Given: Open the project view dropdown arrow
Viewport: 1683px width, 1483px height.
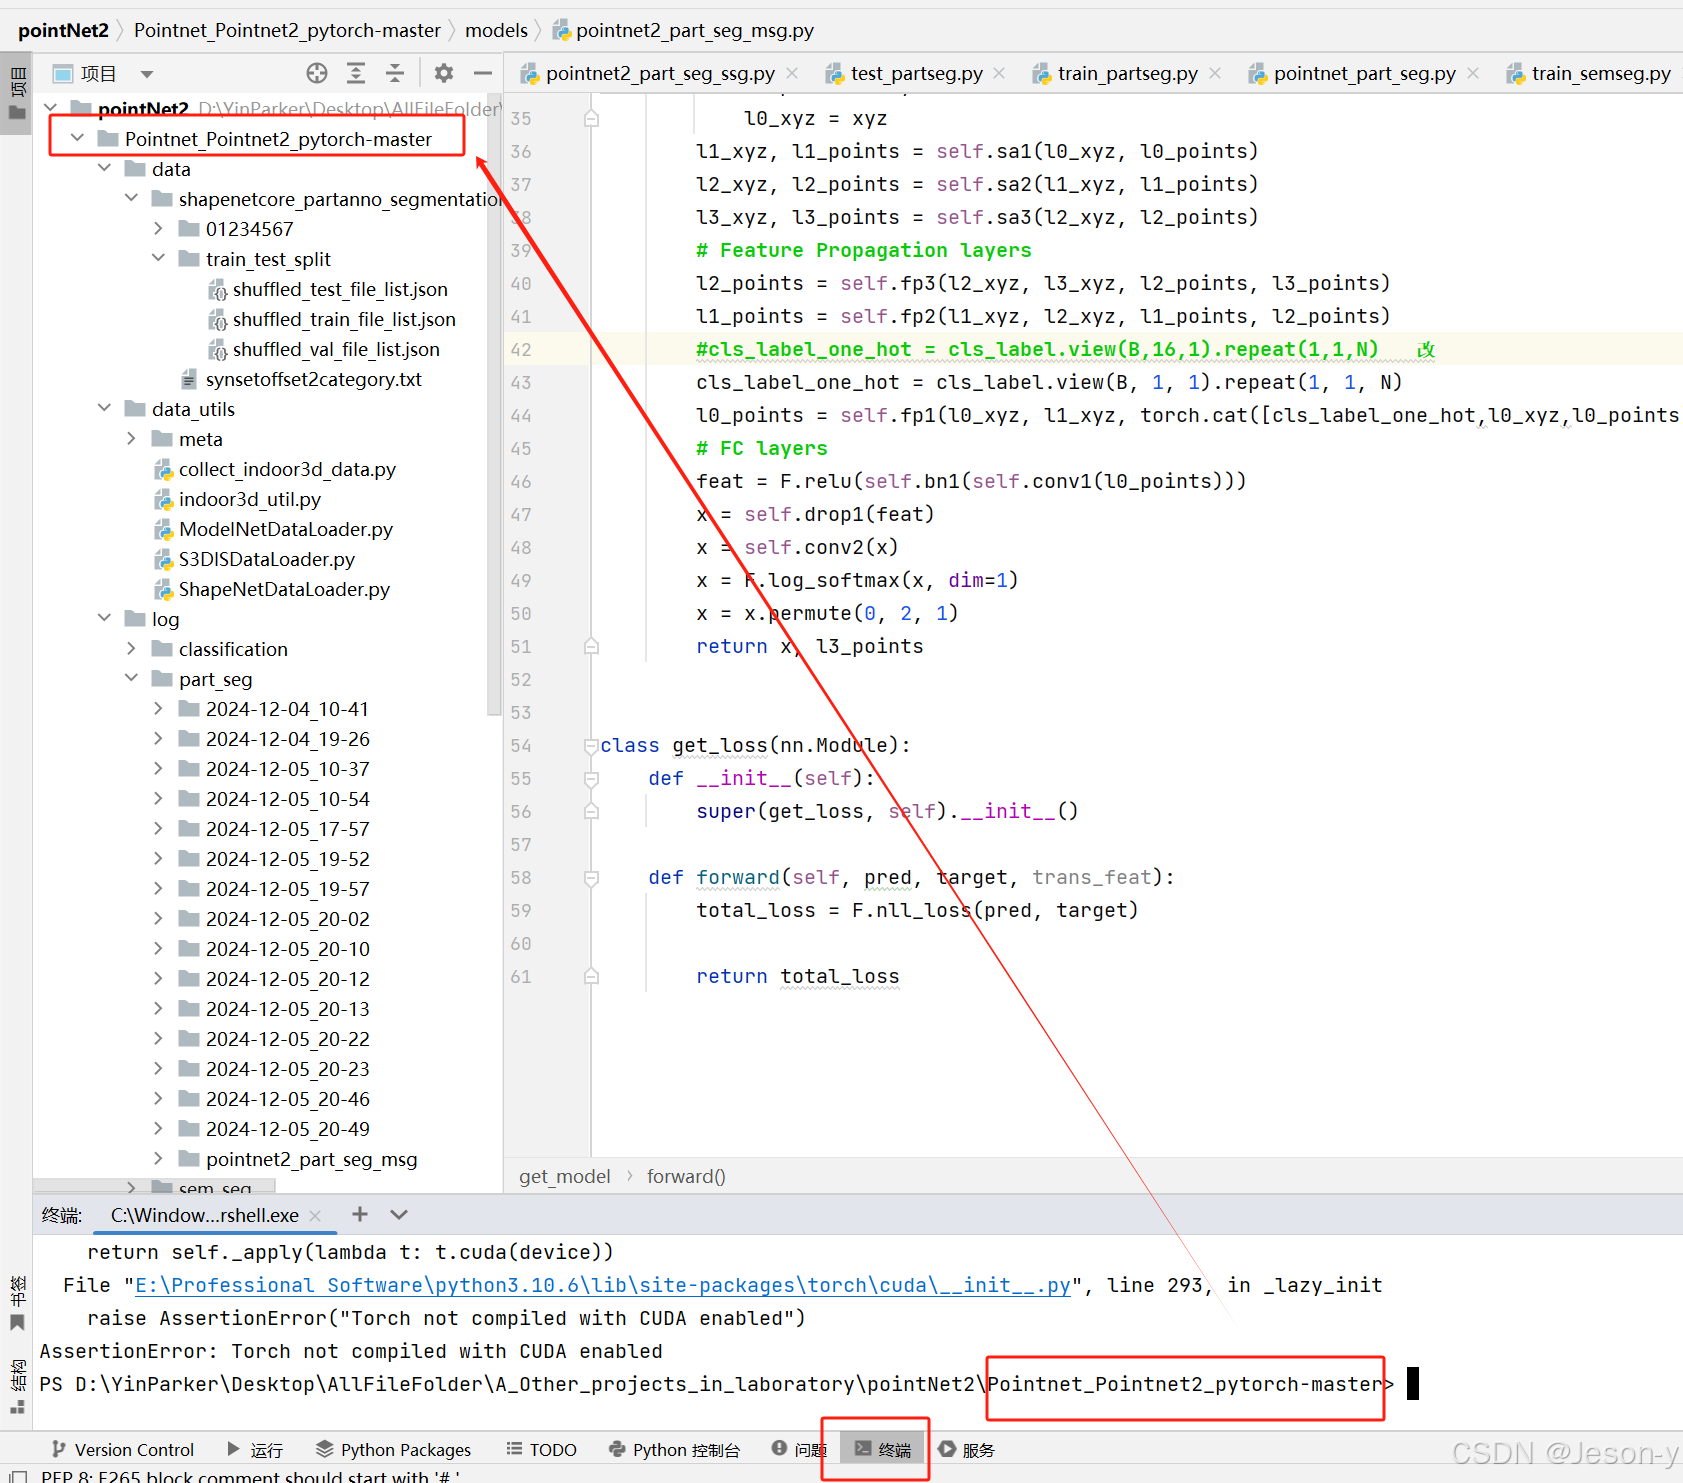Looking at the screenshot, I should [147, 74].
